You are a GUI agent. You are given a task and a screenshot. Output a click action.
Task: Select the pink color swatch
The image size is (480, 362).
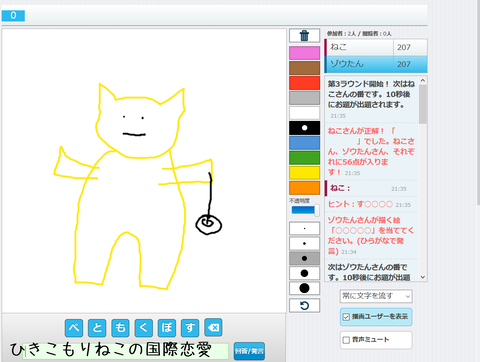pyautogui.click(x=304, y=53)
